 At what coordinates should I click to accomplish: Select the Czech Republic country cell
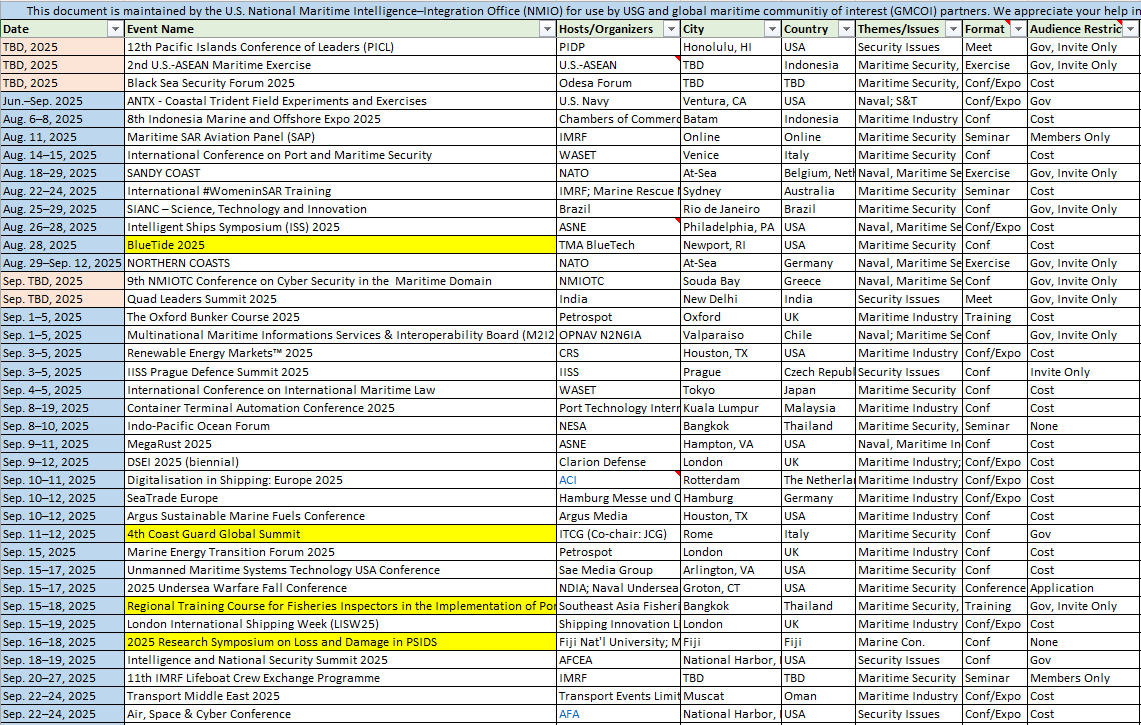pyautogui.click(x=818, y=372)
